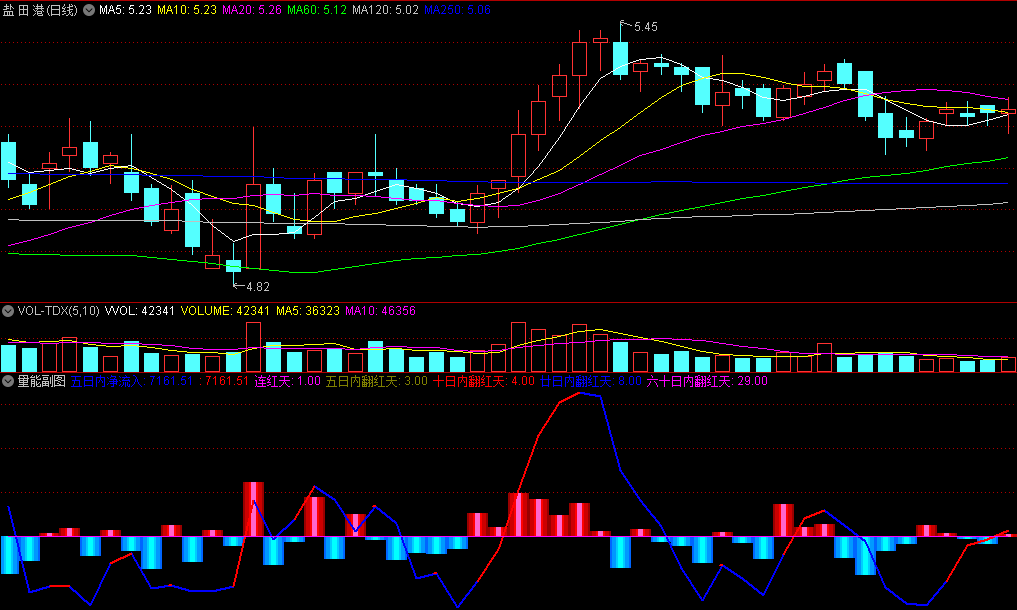Select the MA60: 5.12 label

317,10
